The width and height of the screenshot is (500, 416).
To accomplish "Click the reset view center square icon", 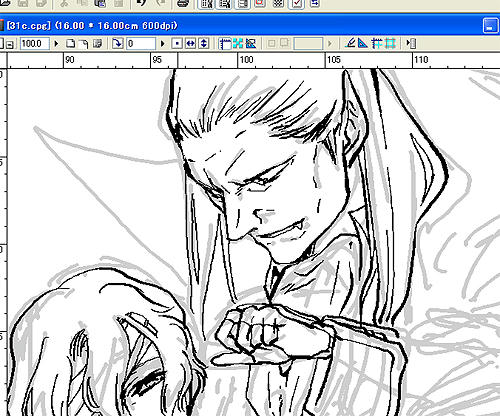I will (x=177, y=44).
